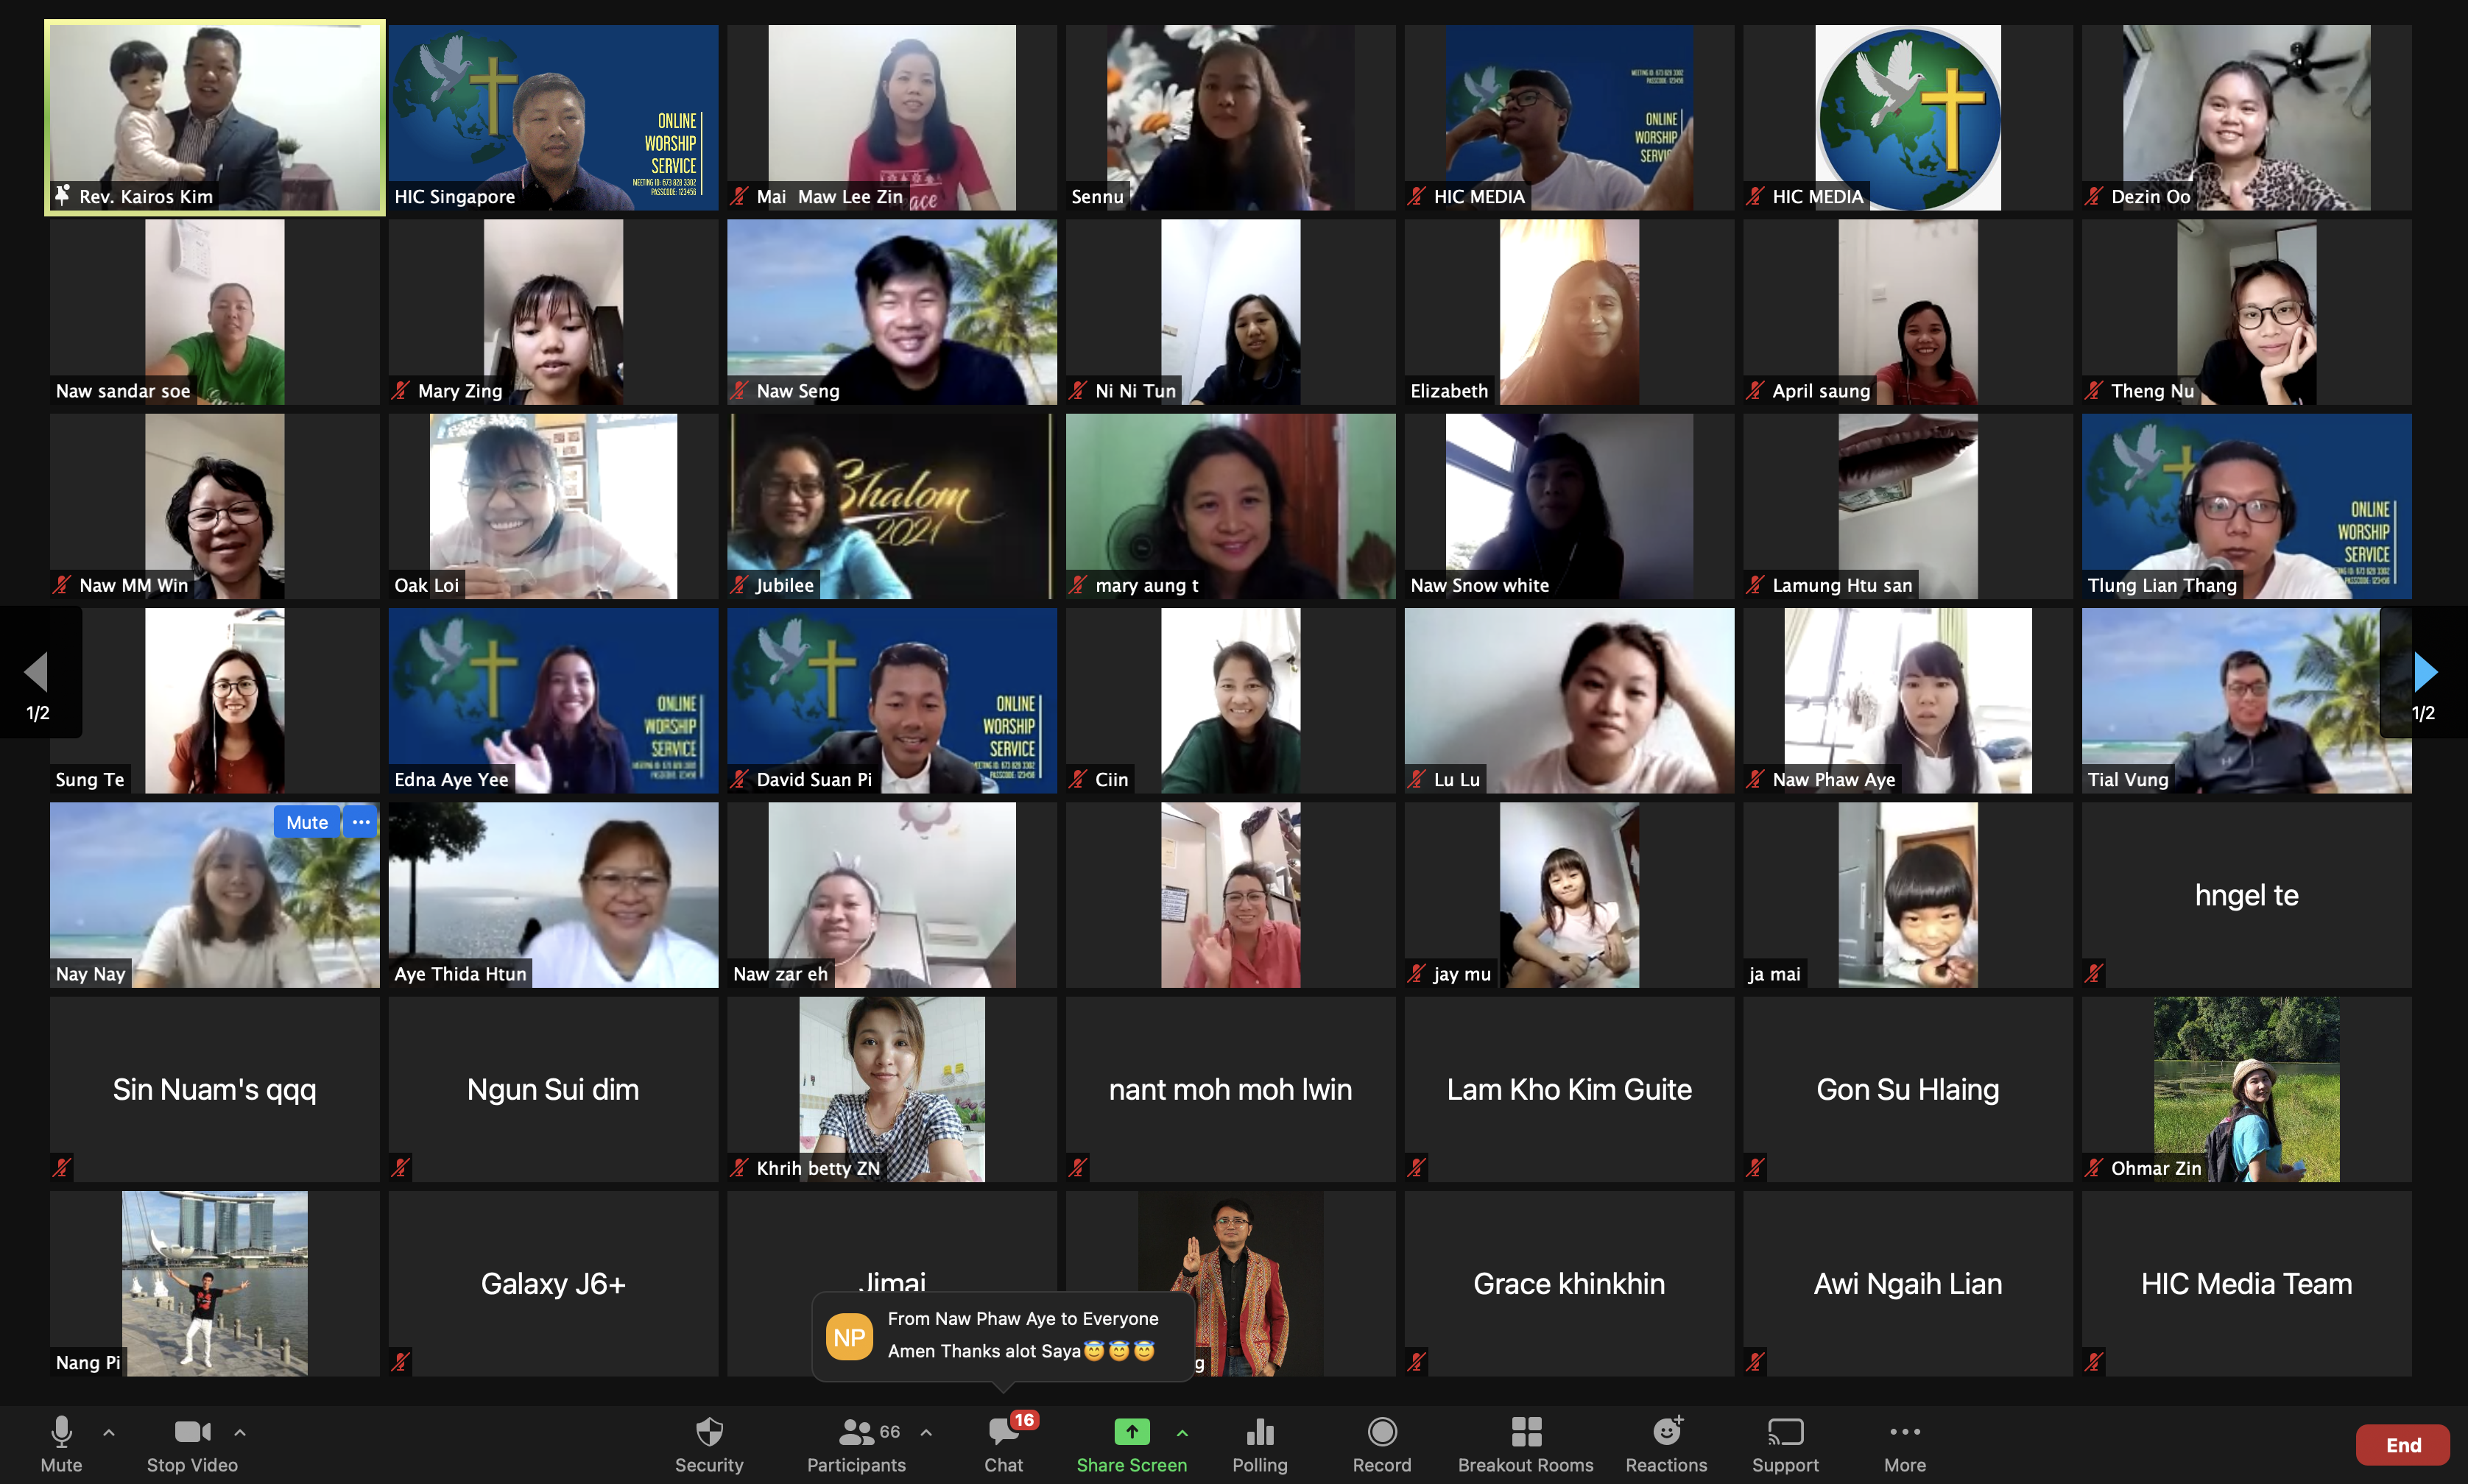Click the Share Screen icon
Image resolution: width=2468 pixels, height=1484 pixels.
click(x=1131, y=1433)
